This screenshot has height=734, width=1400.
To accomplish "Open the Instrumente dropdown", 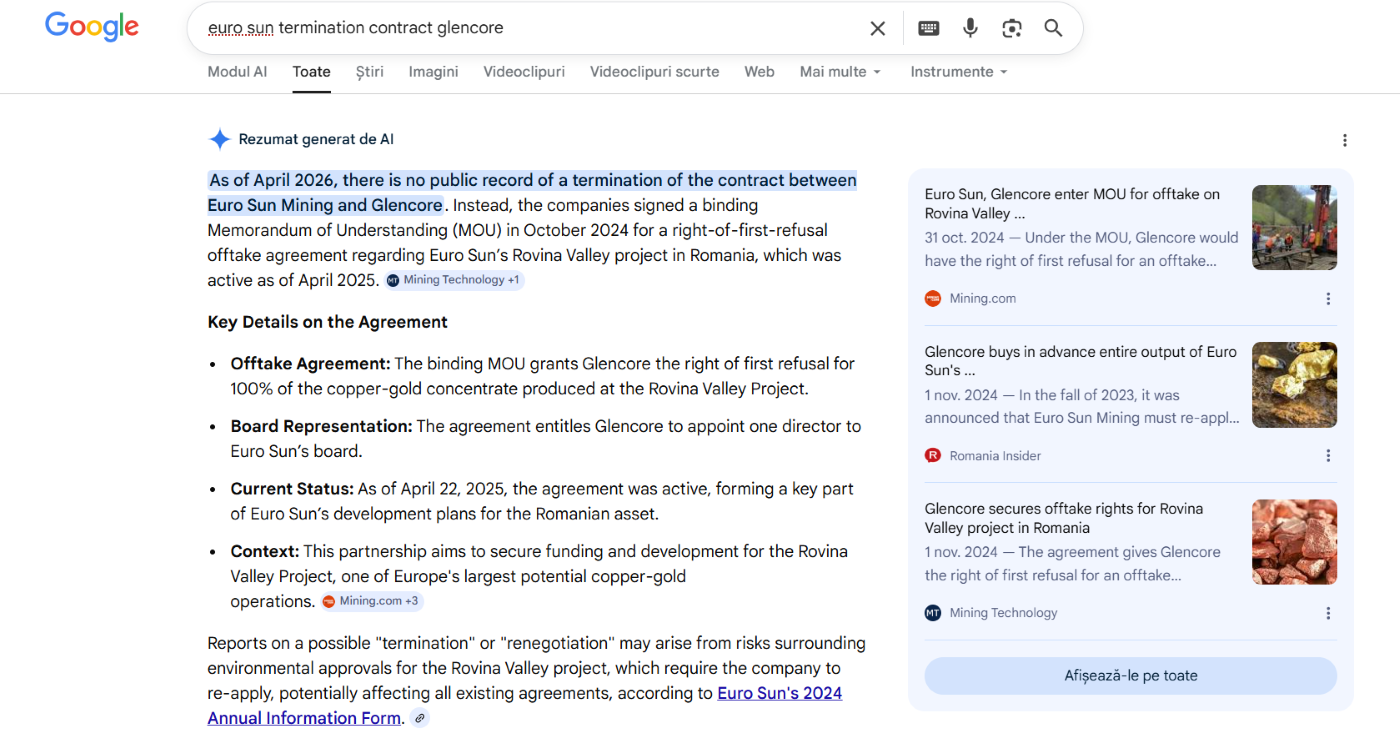I will click(x=958, y=71).
